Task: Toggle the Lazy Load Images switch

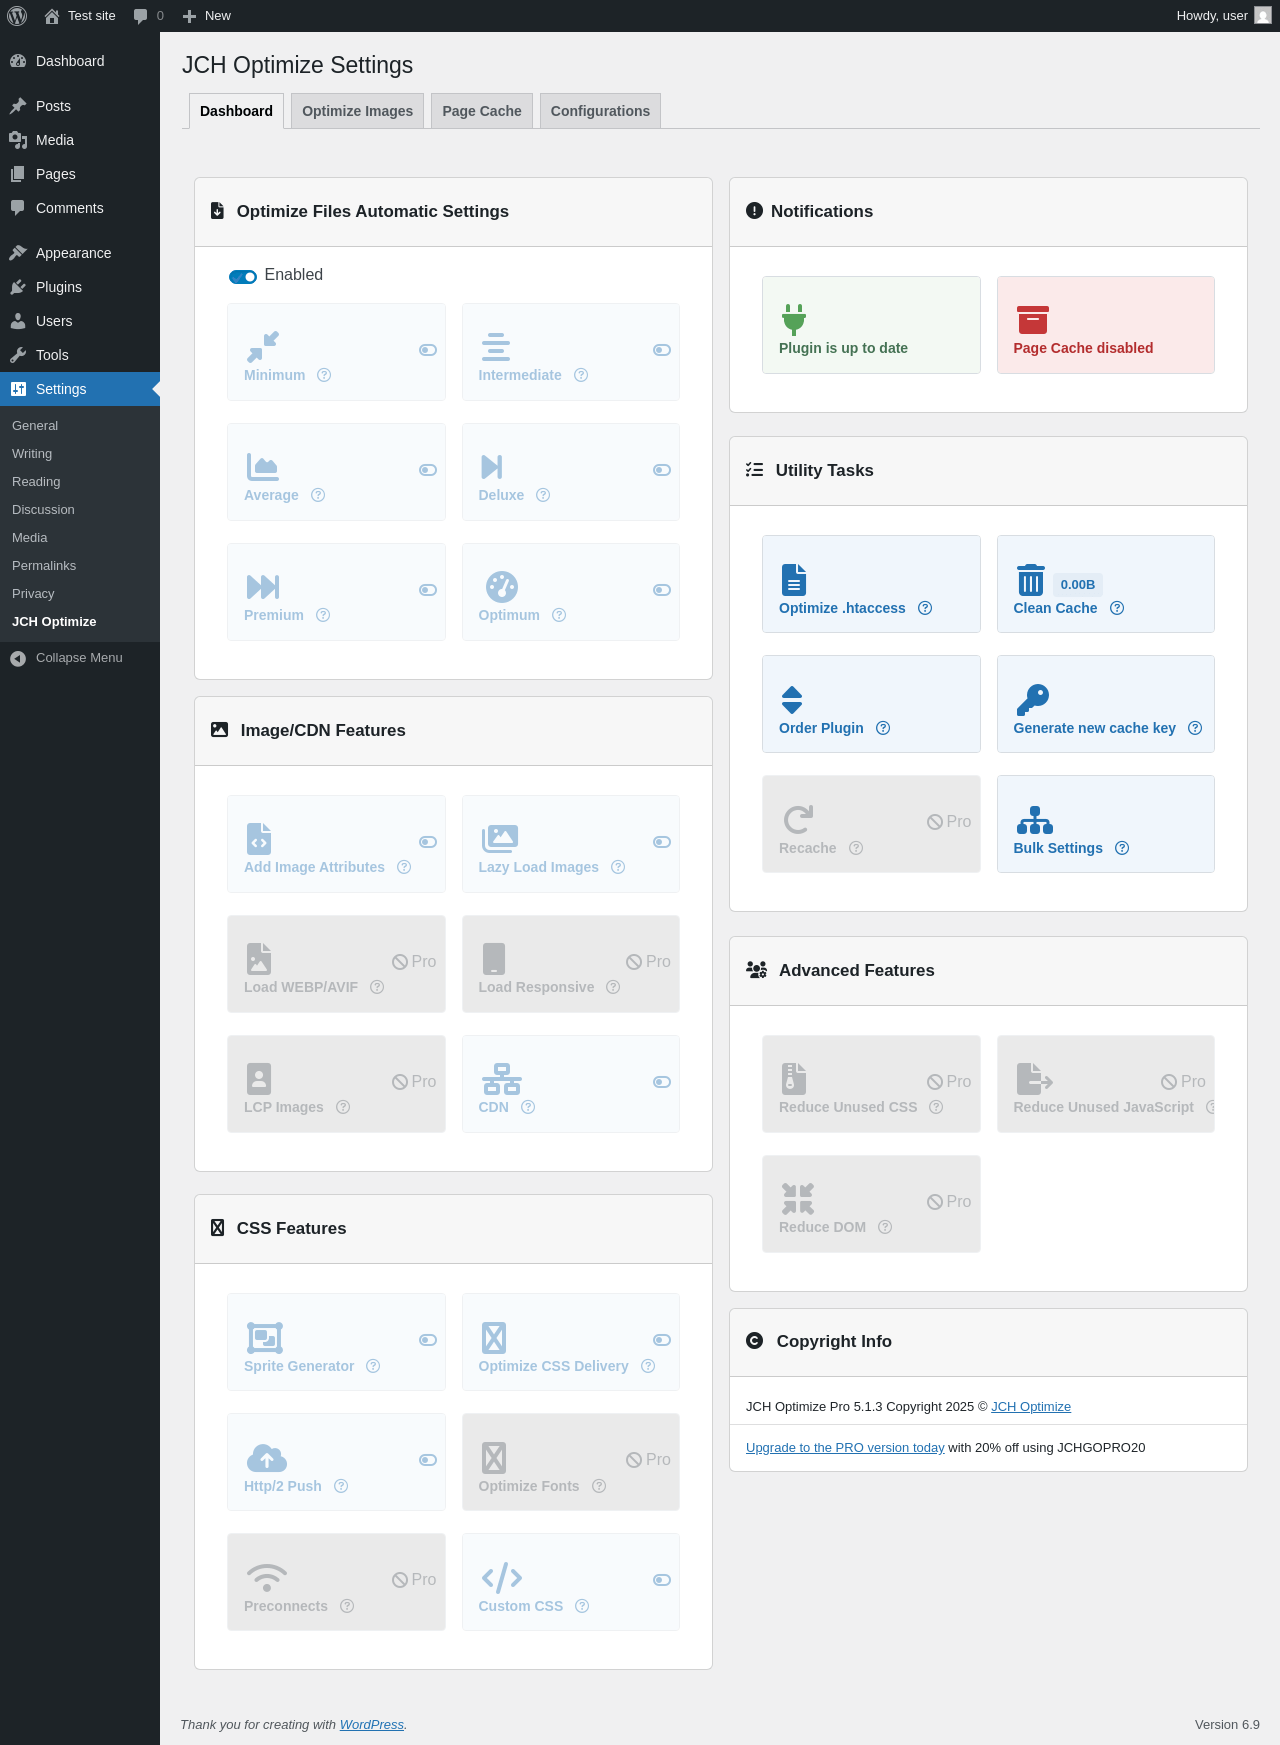Action: pos(662,842)
